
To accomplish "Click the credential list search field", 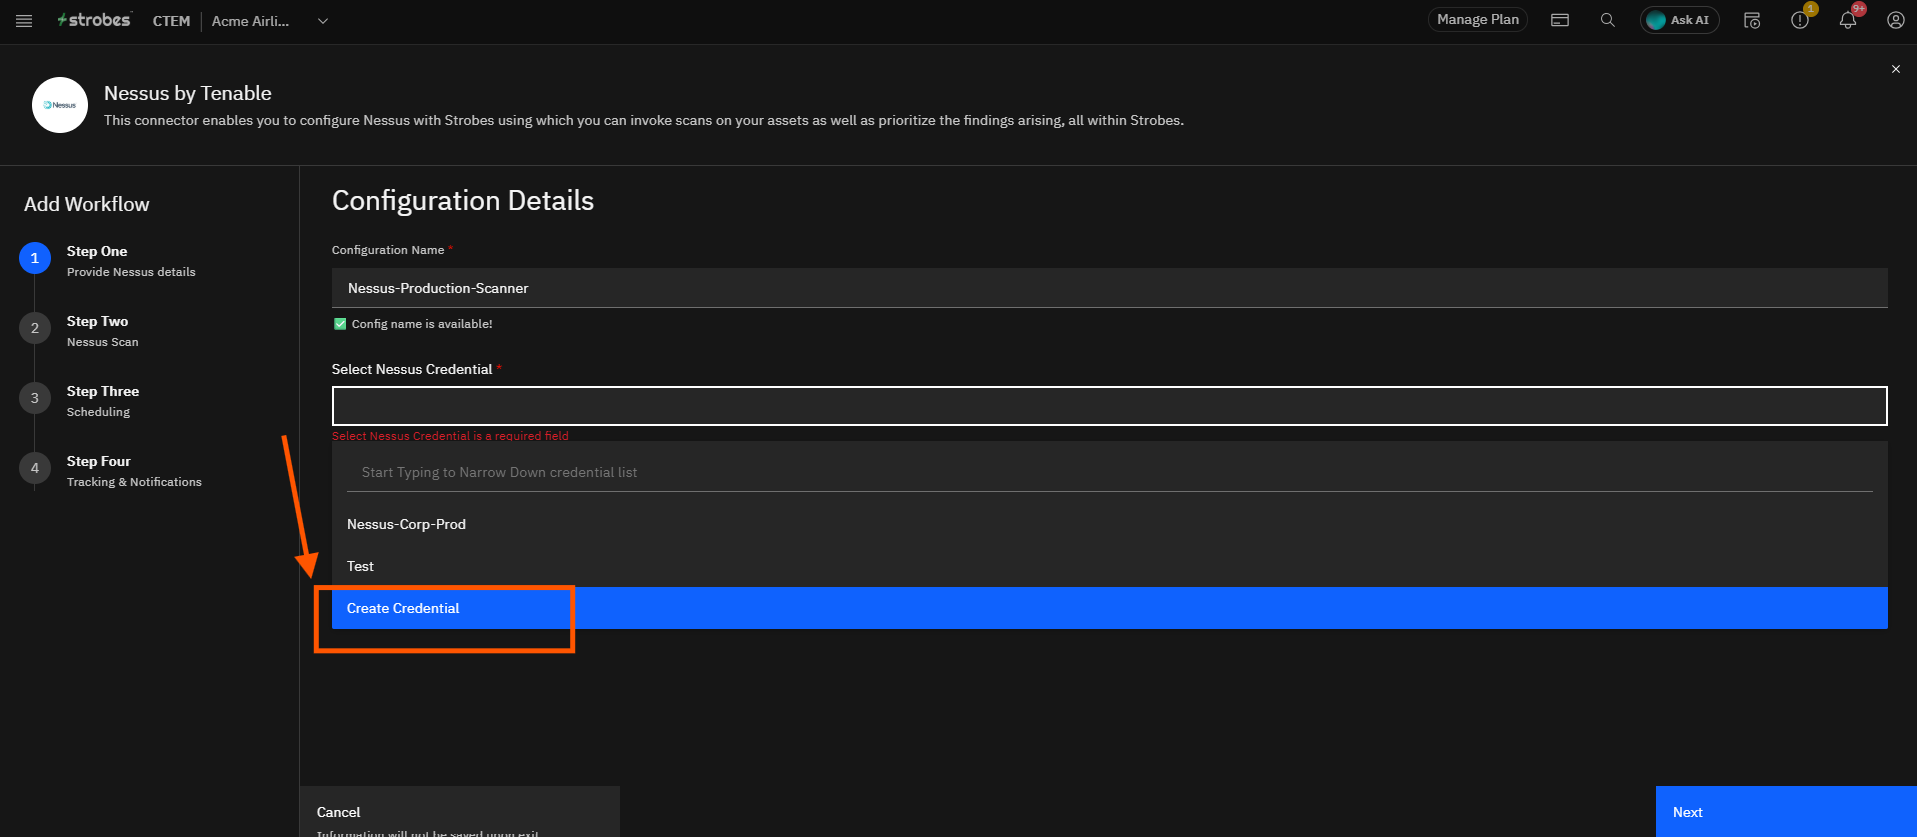I will tap(1110, 472).
